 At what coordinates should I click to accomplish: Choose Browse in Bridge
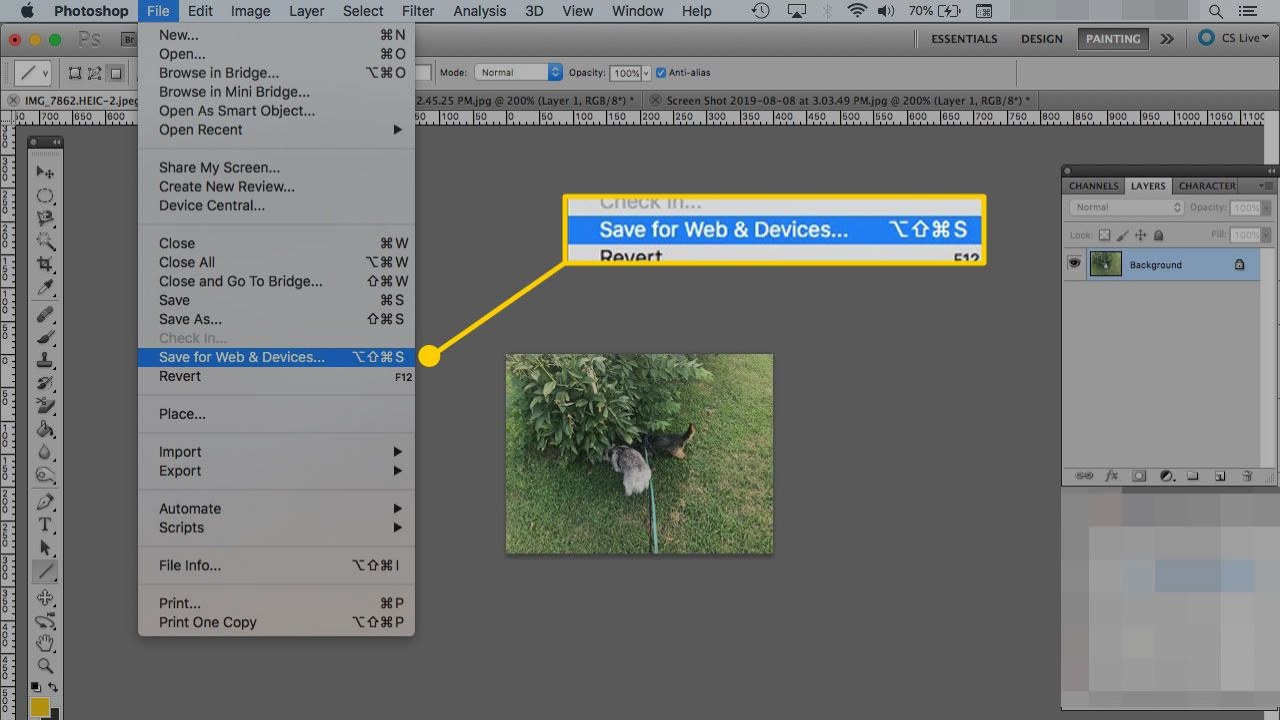click(276, 73)
